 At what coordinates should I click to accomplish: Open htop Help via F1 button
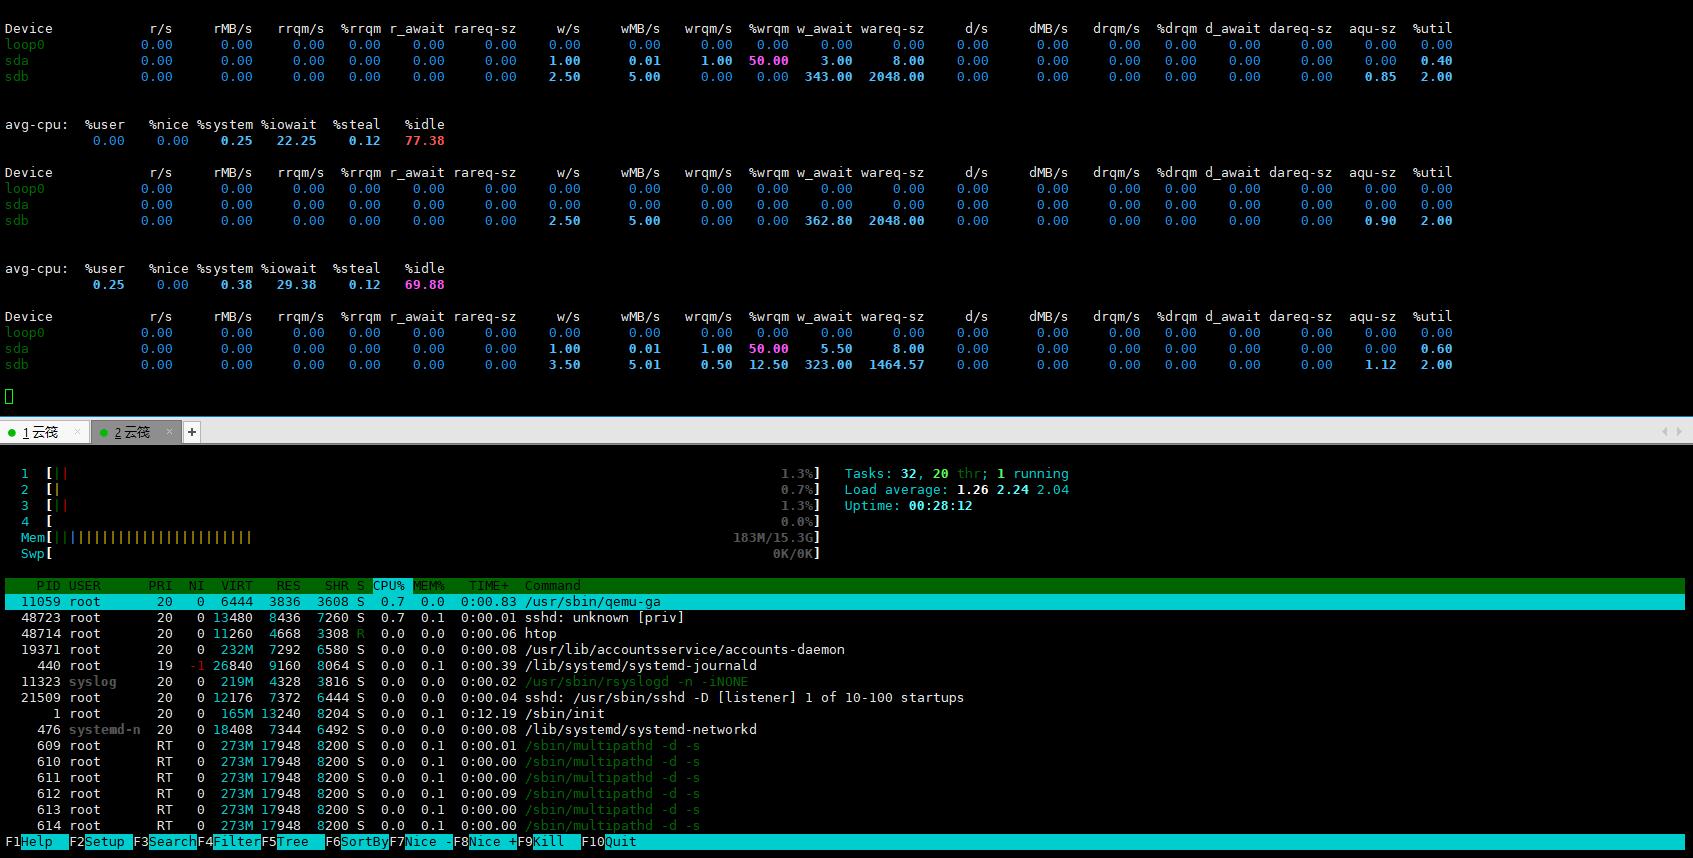[37, 842]
